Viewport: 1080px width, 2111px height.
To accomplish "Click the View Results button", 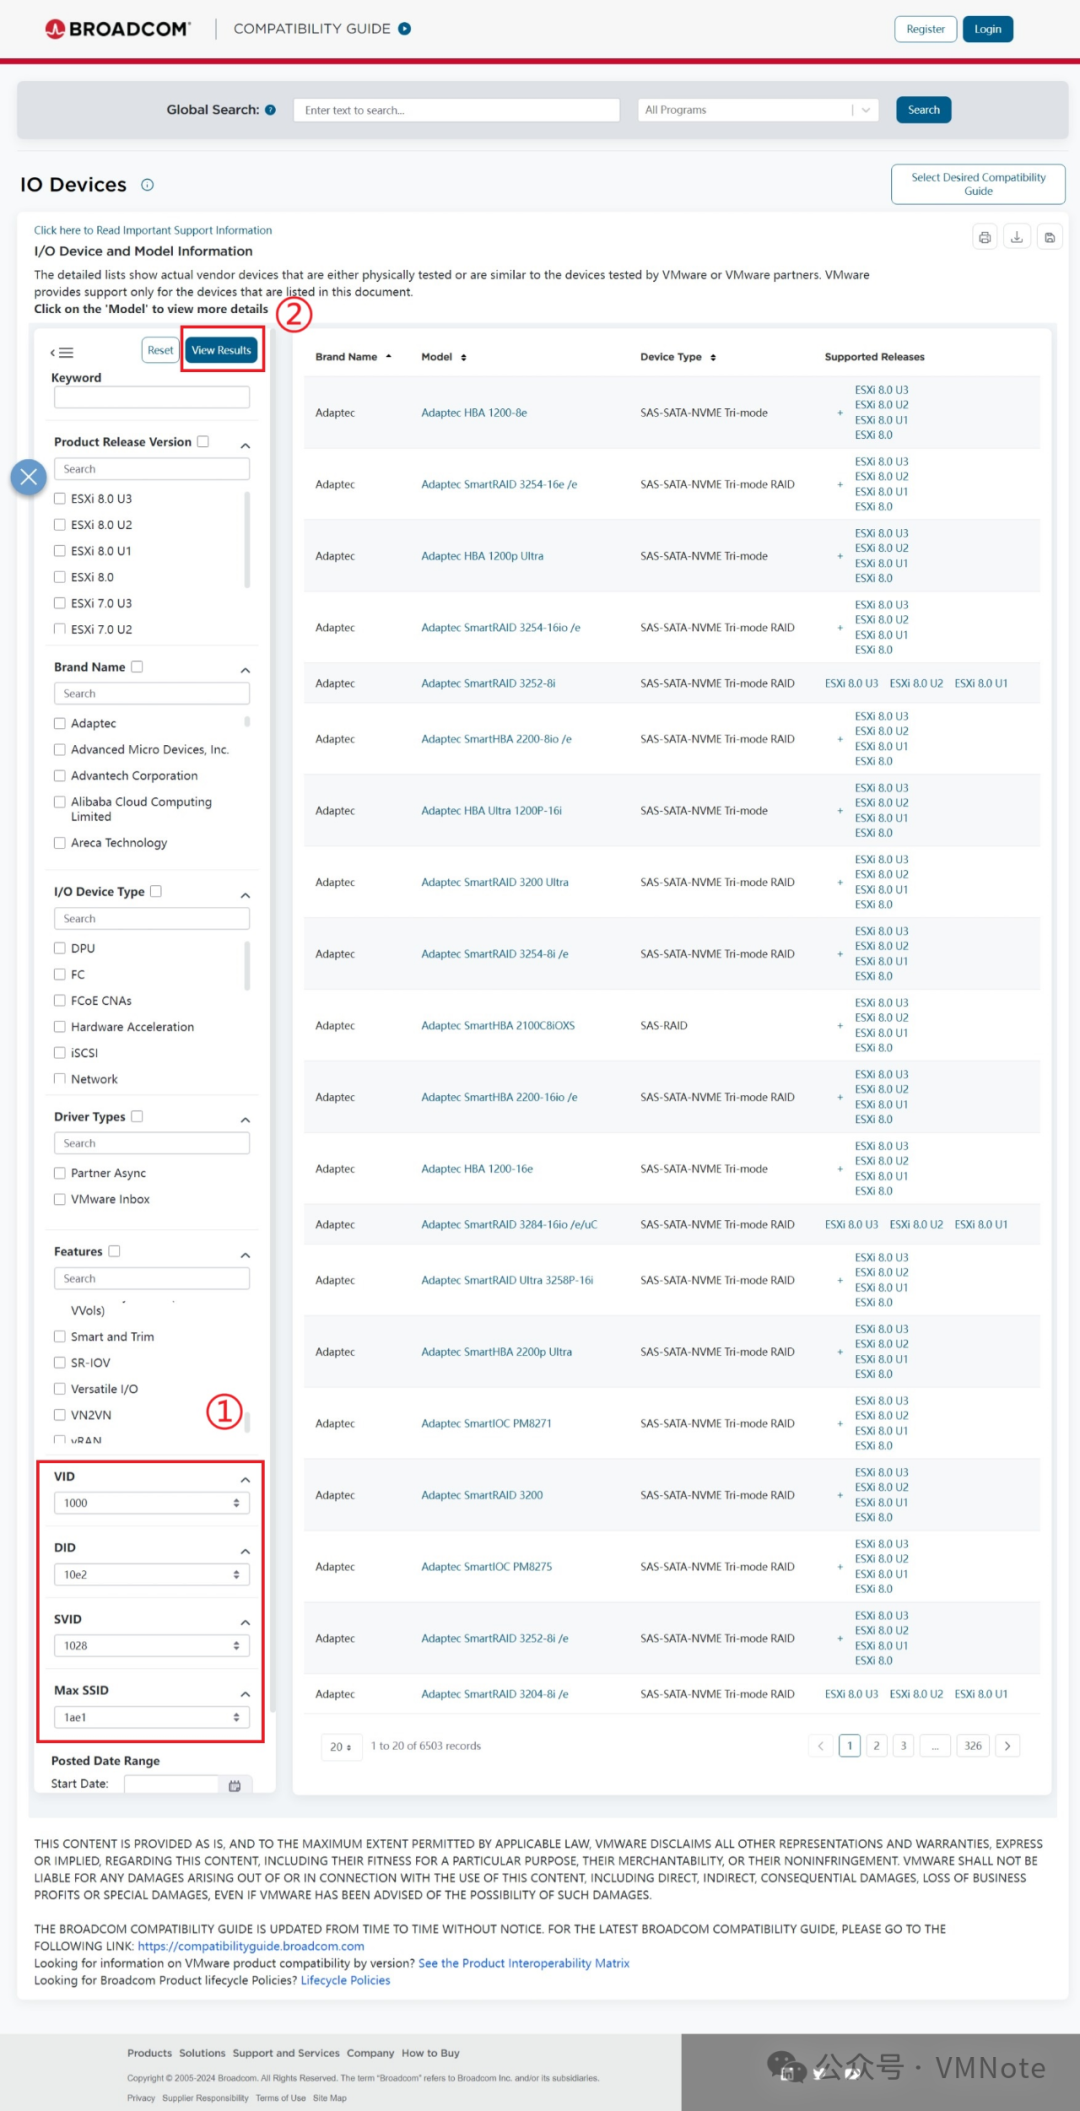I will point(221,350).
